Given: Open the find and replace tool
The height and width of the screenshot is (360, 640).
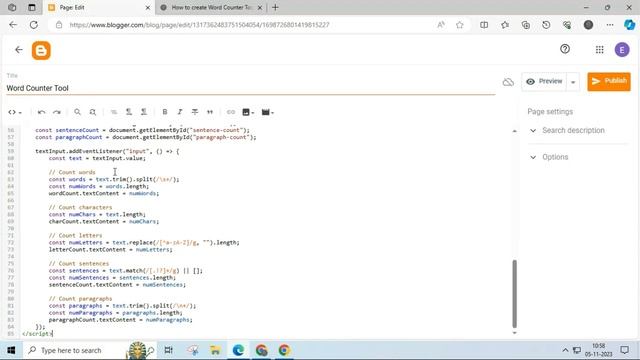Looking at the screenshot, I should click(93, 112).
